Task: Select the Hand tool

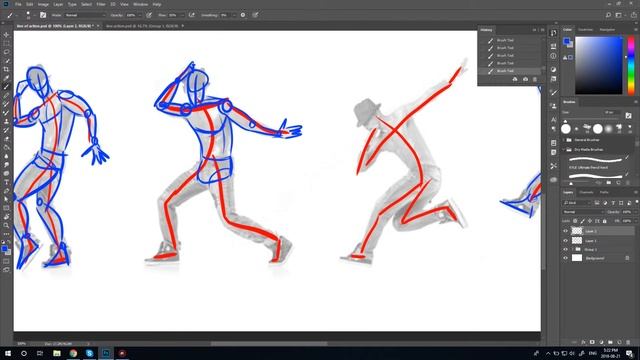Action: pos(6,217)
